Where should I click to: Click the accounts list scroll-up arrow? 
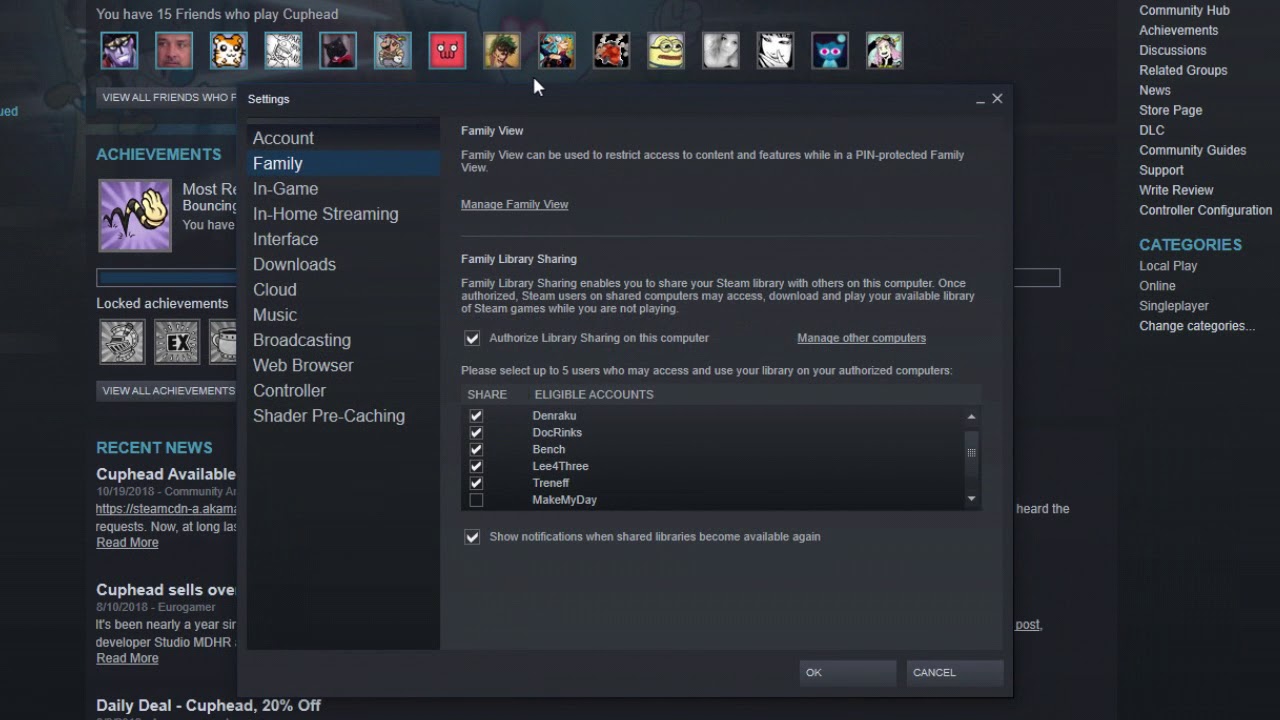[971, 416]
